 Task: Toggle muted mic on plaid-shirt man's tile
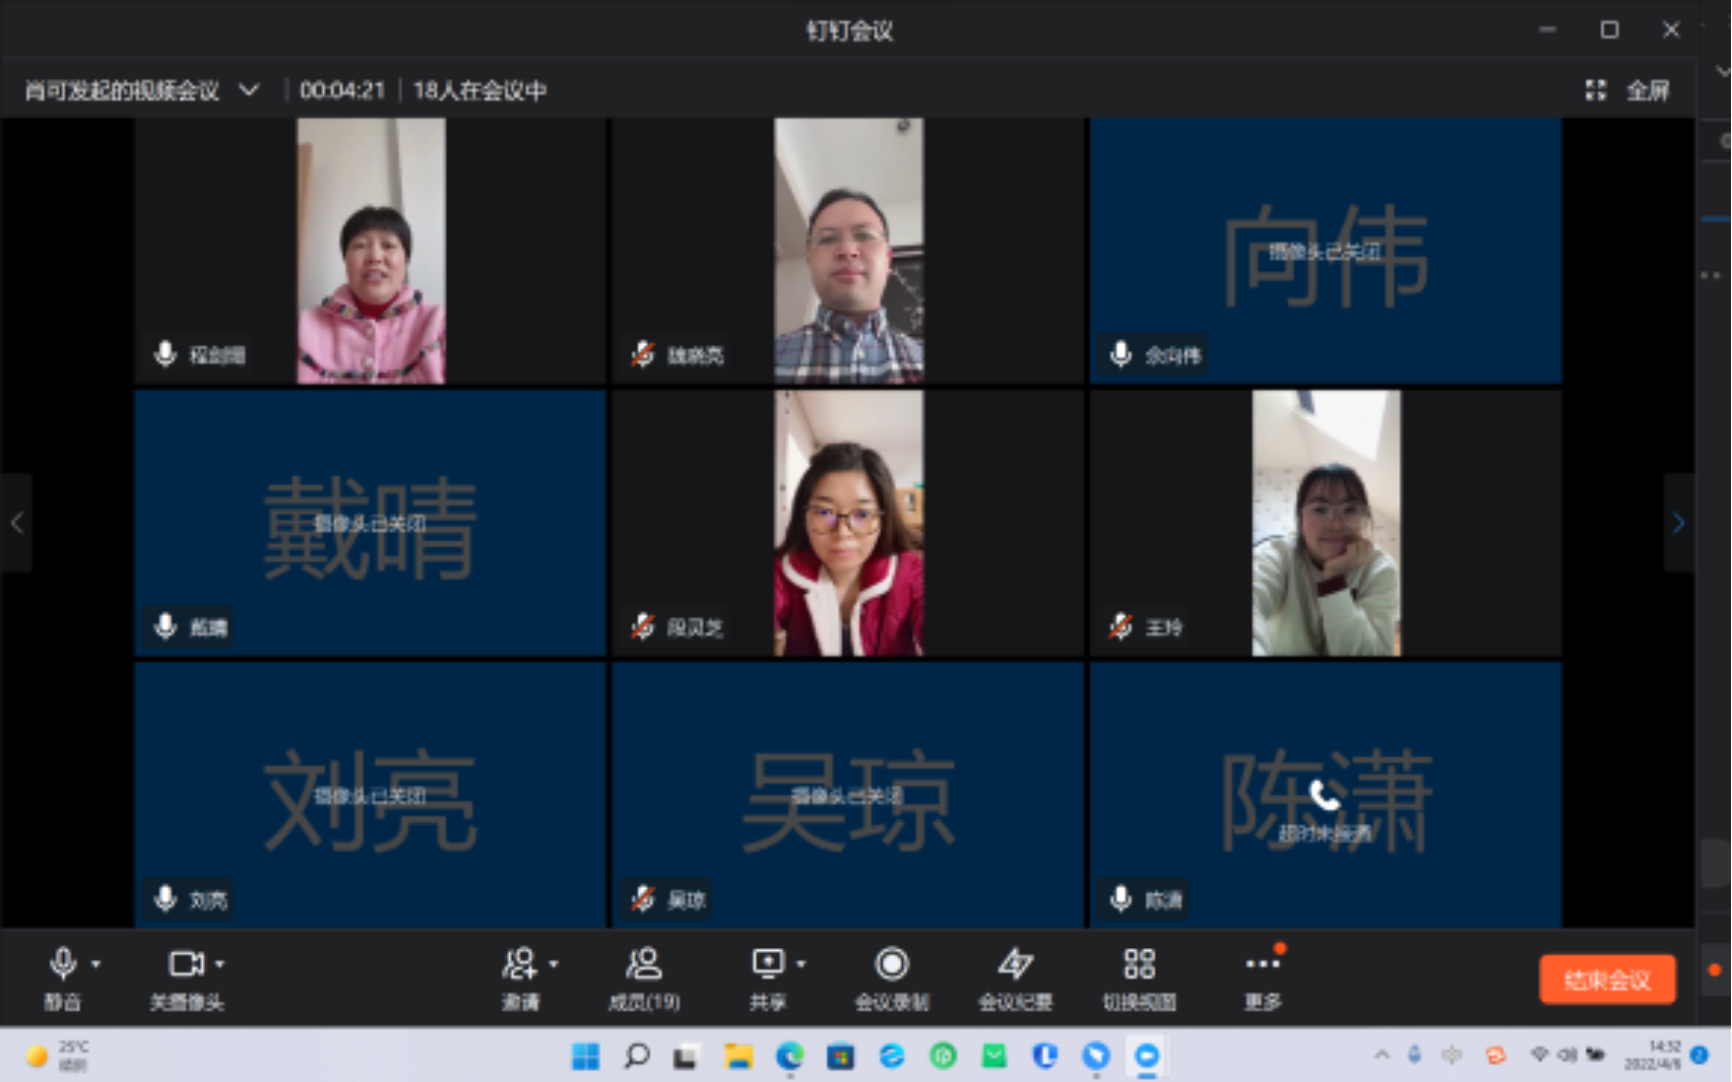pos(642,353)
